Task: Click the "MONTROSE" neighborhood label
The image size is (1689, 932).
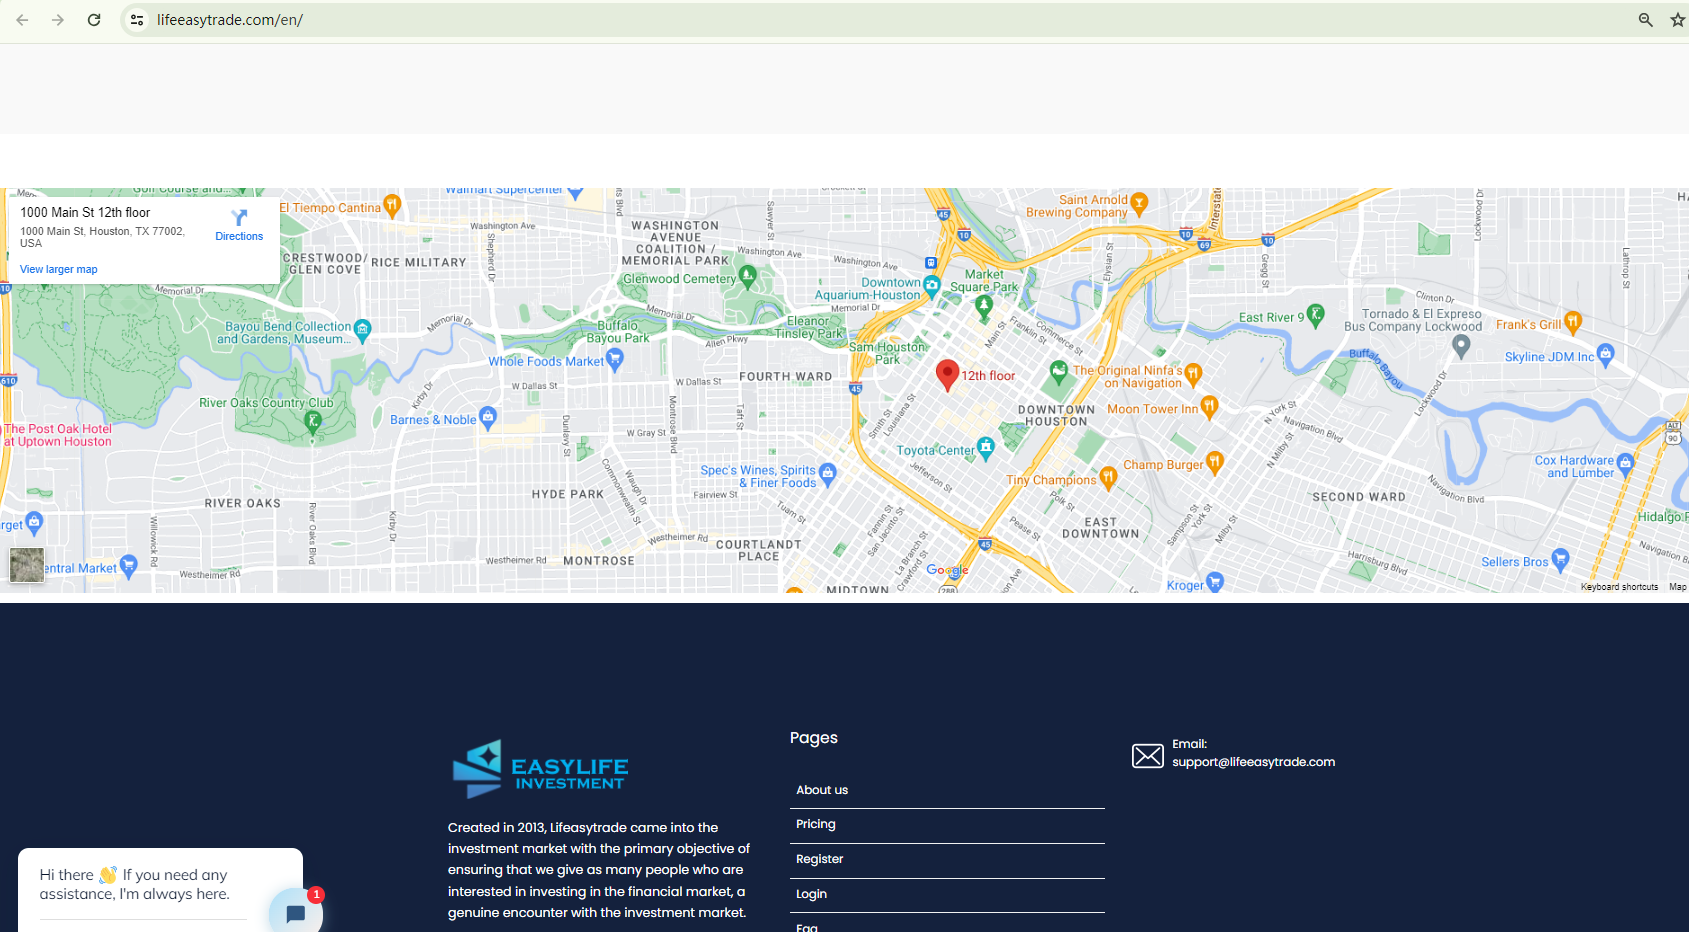Action: click(x=599, y=561)
